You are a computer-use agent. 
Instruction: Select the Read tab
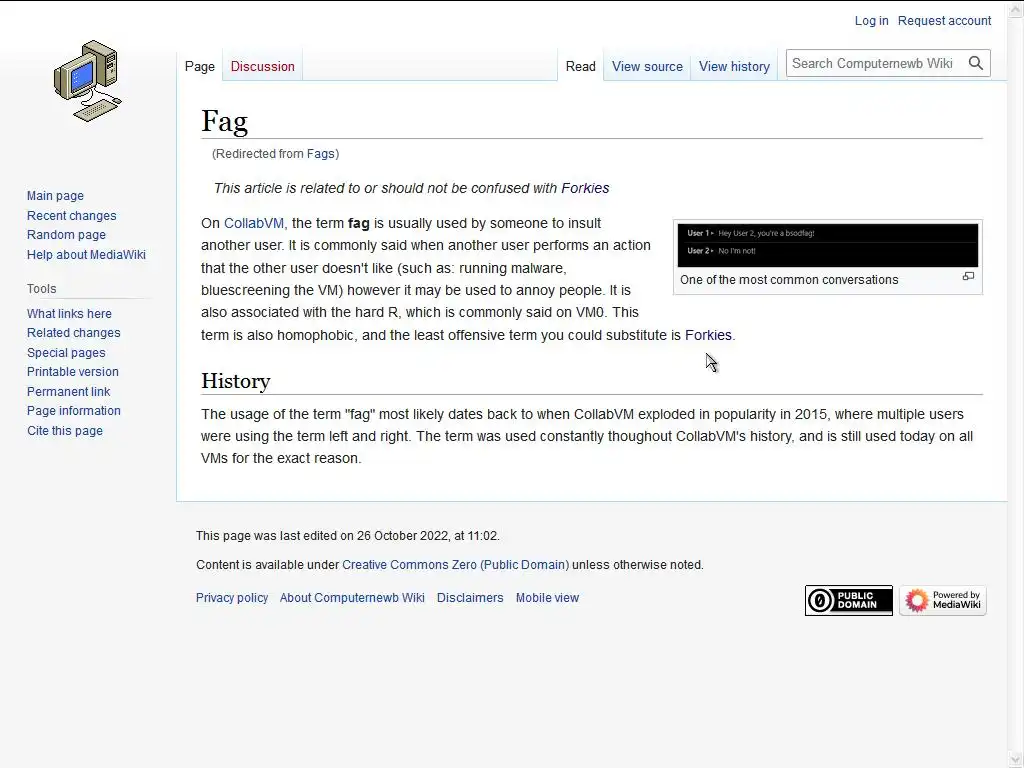[x=581, y=67]
